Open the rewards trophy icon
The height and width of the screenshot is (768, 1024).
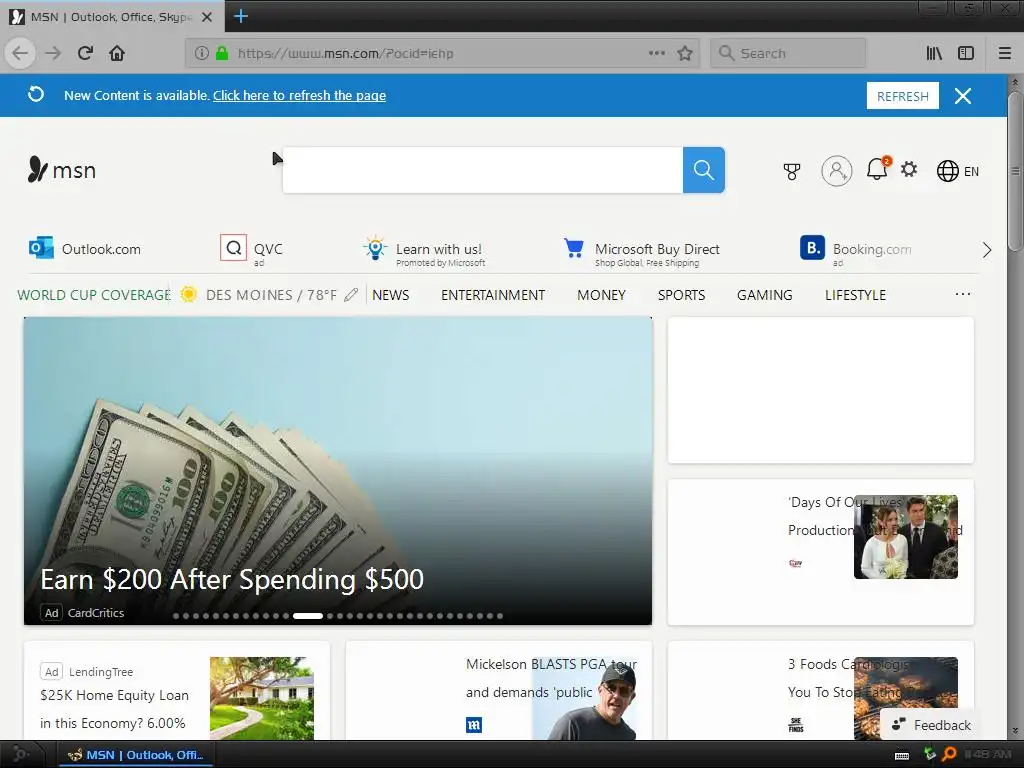coord(792,171)
